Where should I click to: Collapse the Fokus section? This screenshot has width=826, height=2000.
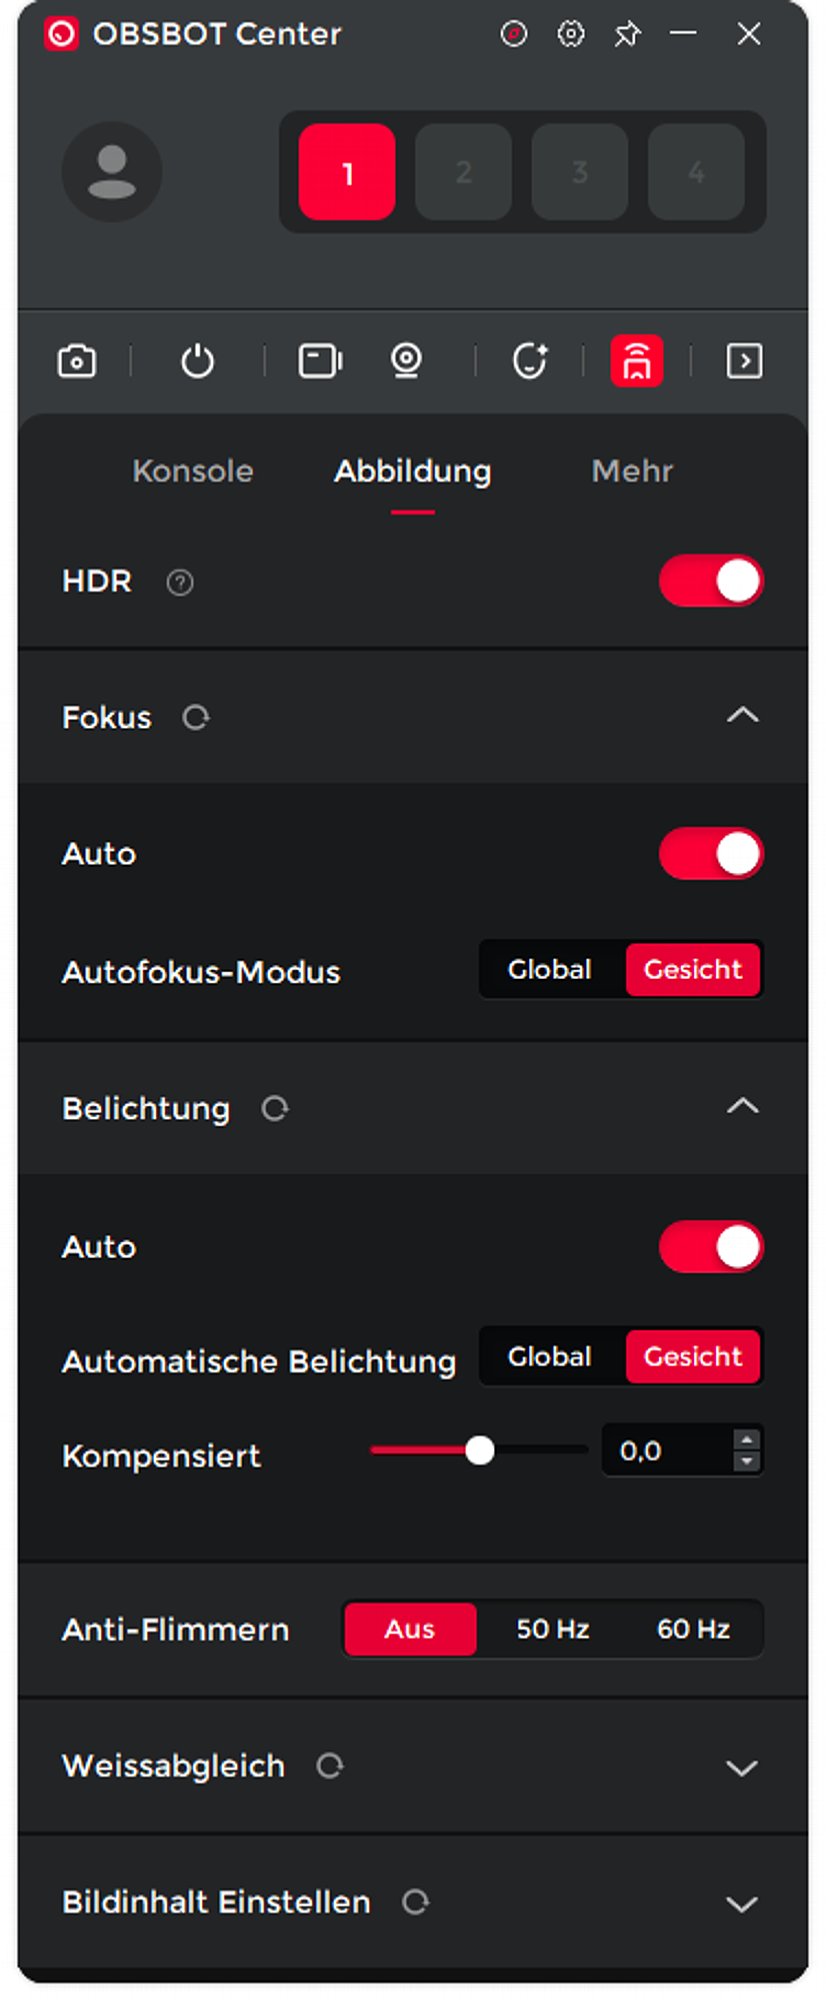click(x=742, y=715)
